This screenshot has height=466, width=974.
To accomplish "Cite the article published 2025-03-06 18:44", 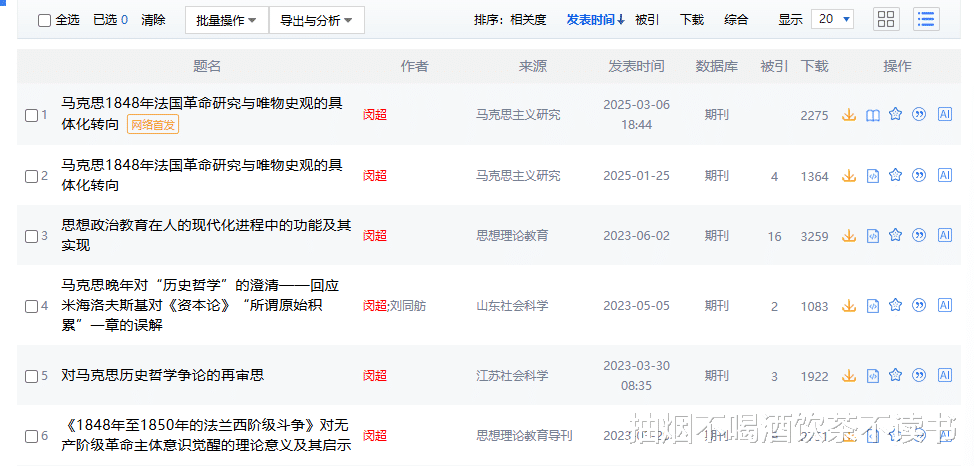I will pos(919,114).
